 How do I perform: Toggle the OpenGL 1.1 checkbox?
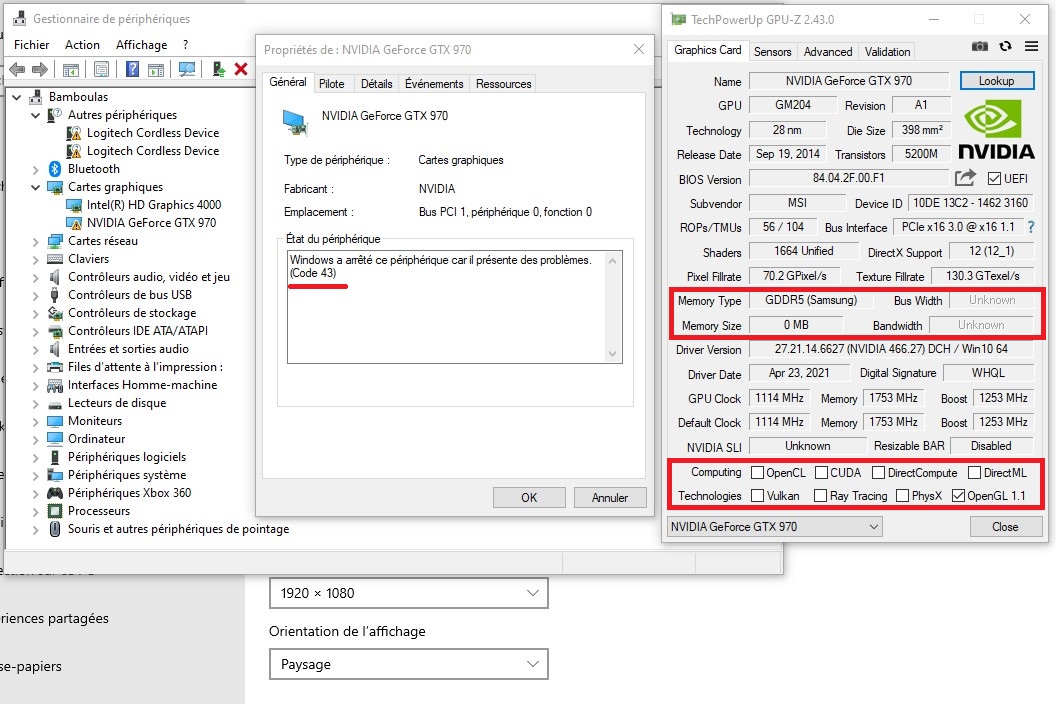point(958,496)
